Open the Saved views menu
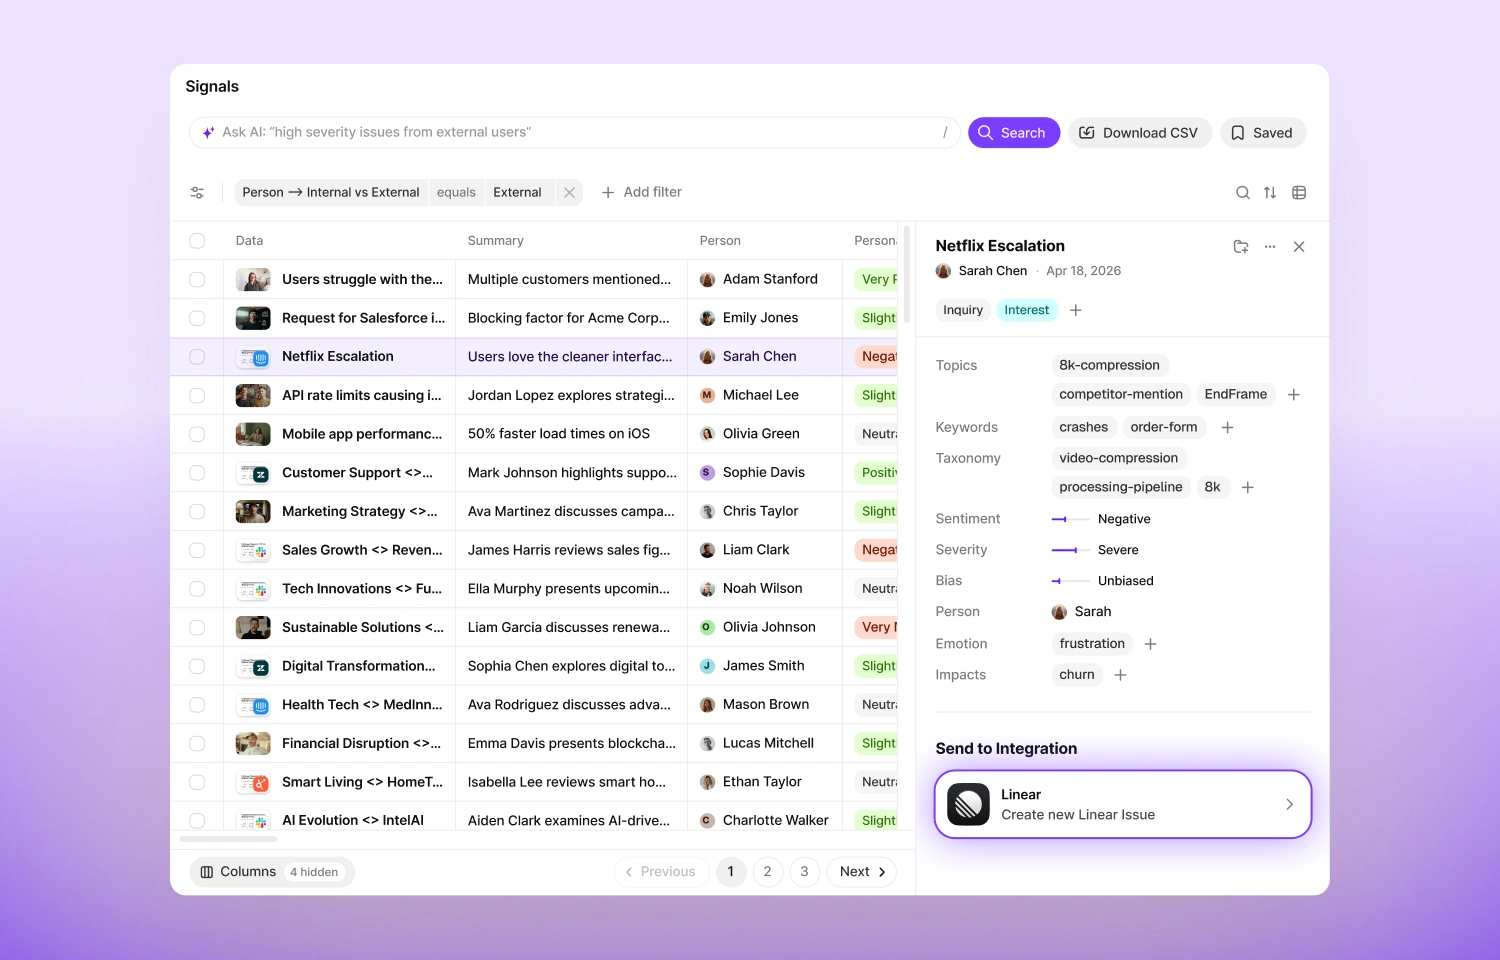Viewport: 1500px width, 960px height. click(1262, 132)
